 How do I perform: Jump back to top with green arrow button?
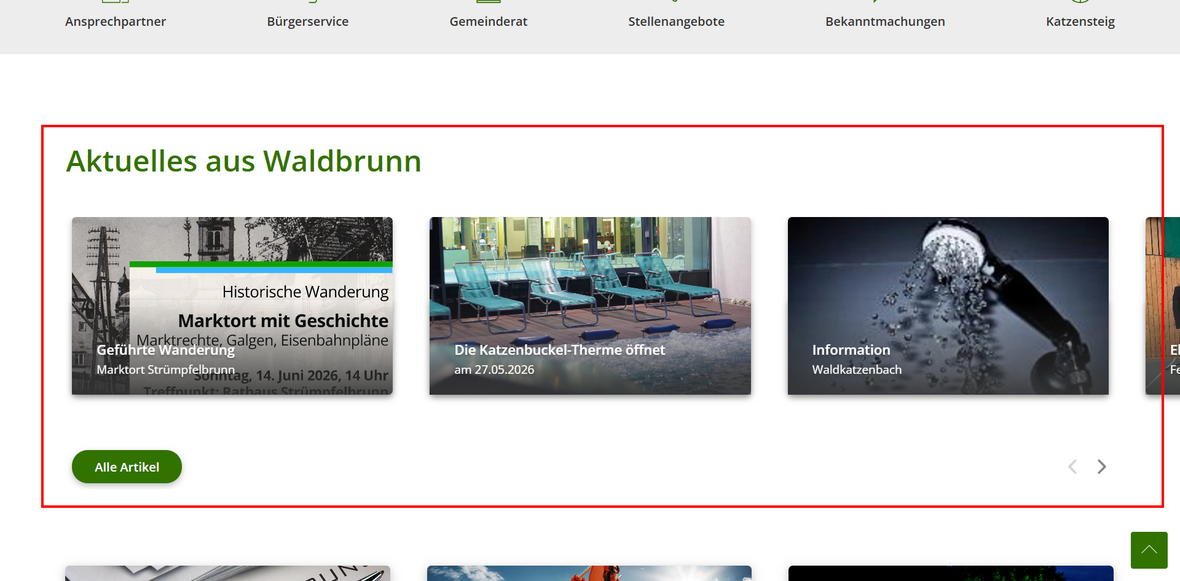(x=1149, y=550)
